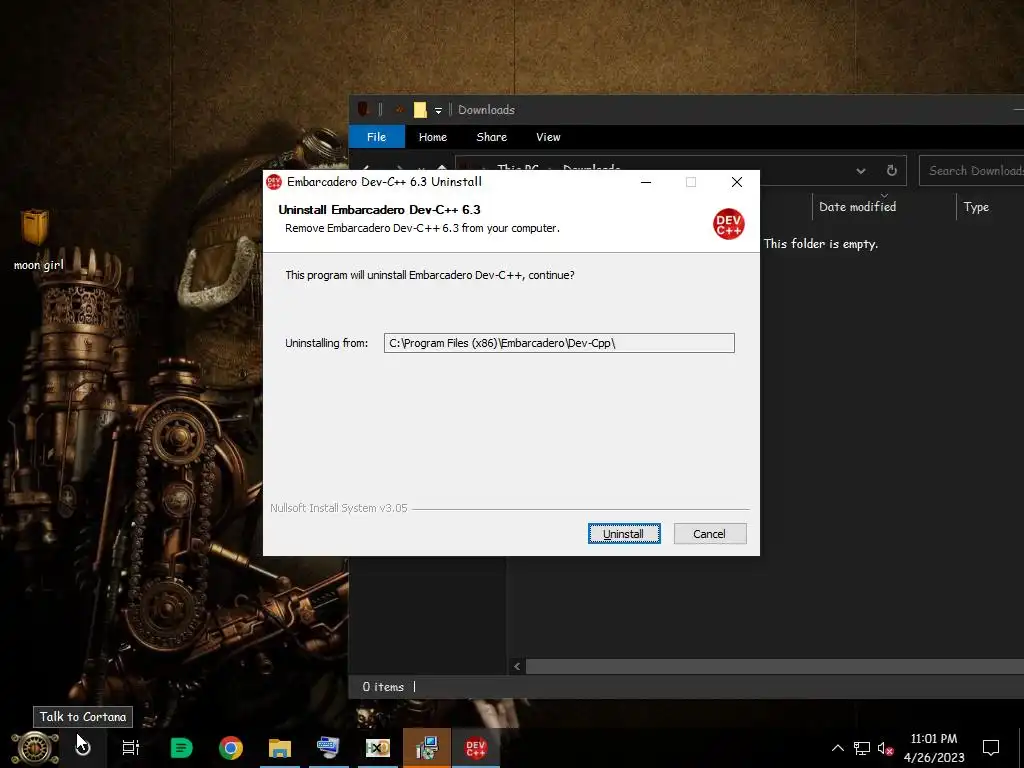Click 'This folder is empty.' text in Explorer

(x=820, y=244)
